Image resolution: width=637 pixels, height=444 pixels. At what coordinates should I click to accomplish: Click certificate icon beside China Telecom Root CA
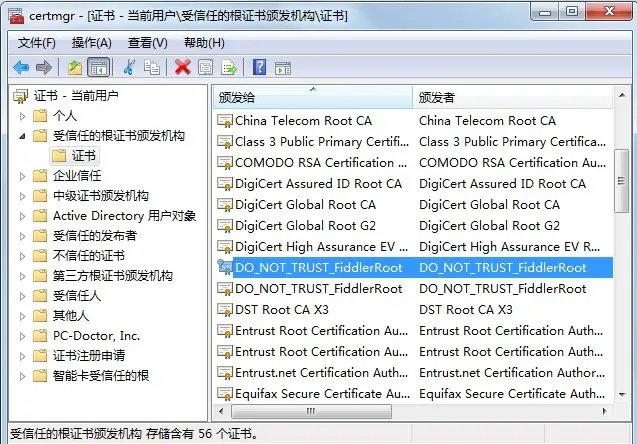[225, 121]
